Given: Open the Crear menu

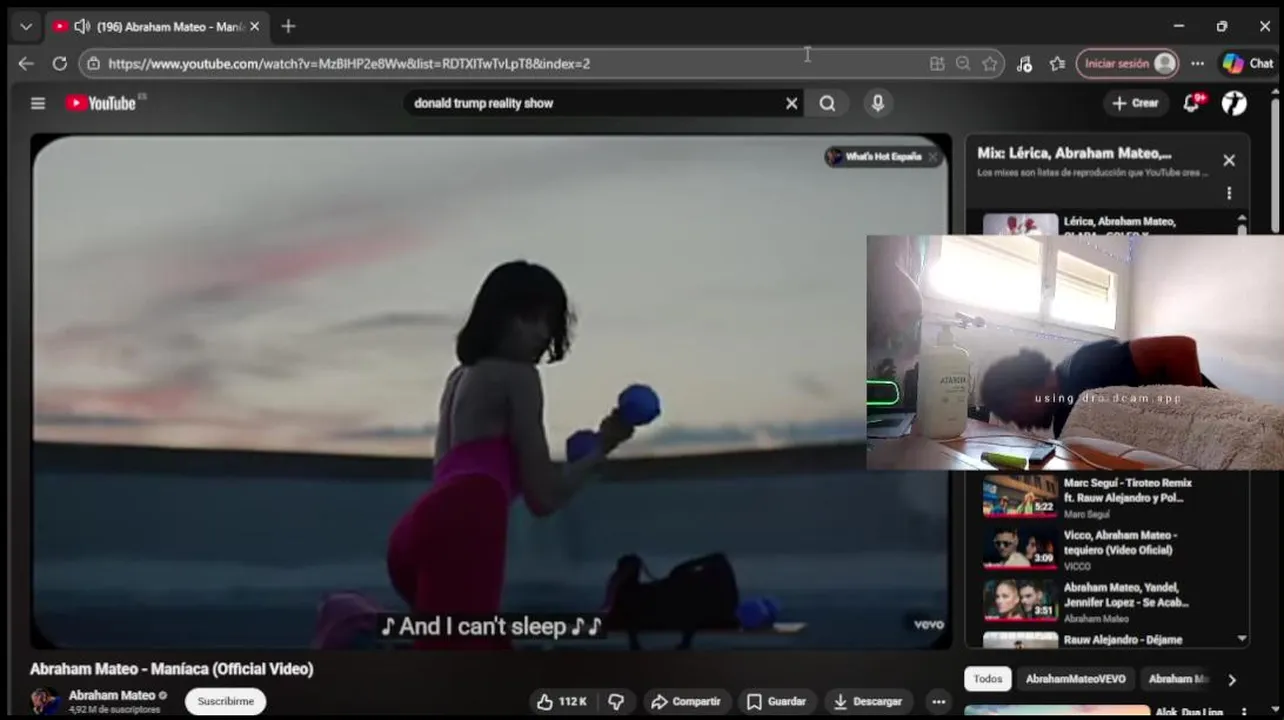Looking at the screenshot, I should [x=1136, y=103].
